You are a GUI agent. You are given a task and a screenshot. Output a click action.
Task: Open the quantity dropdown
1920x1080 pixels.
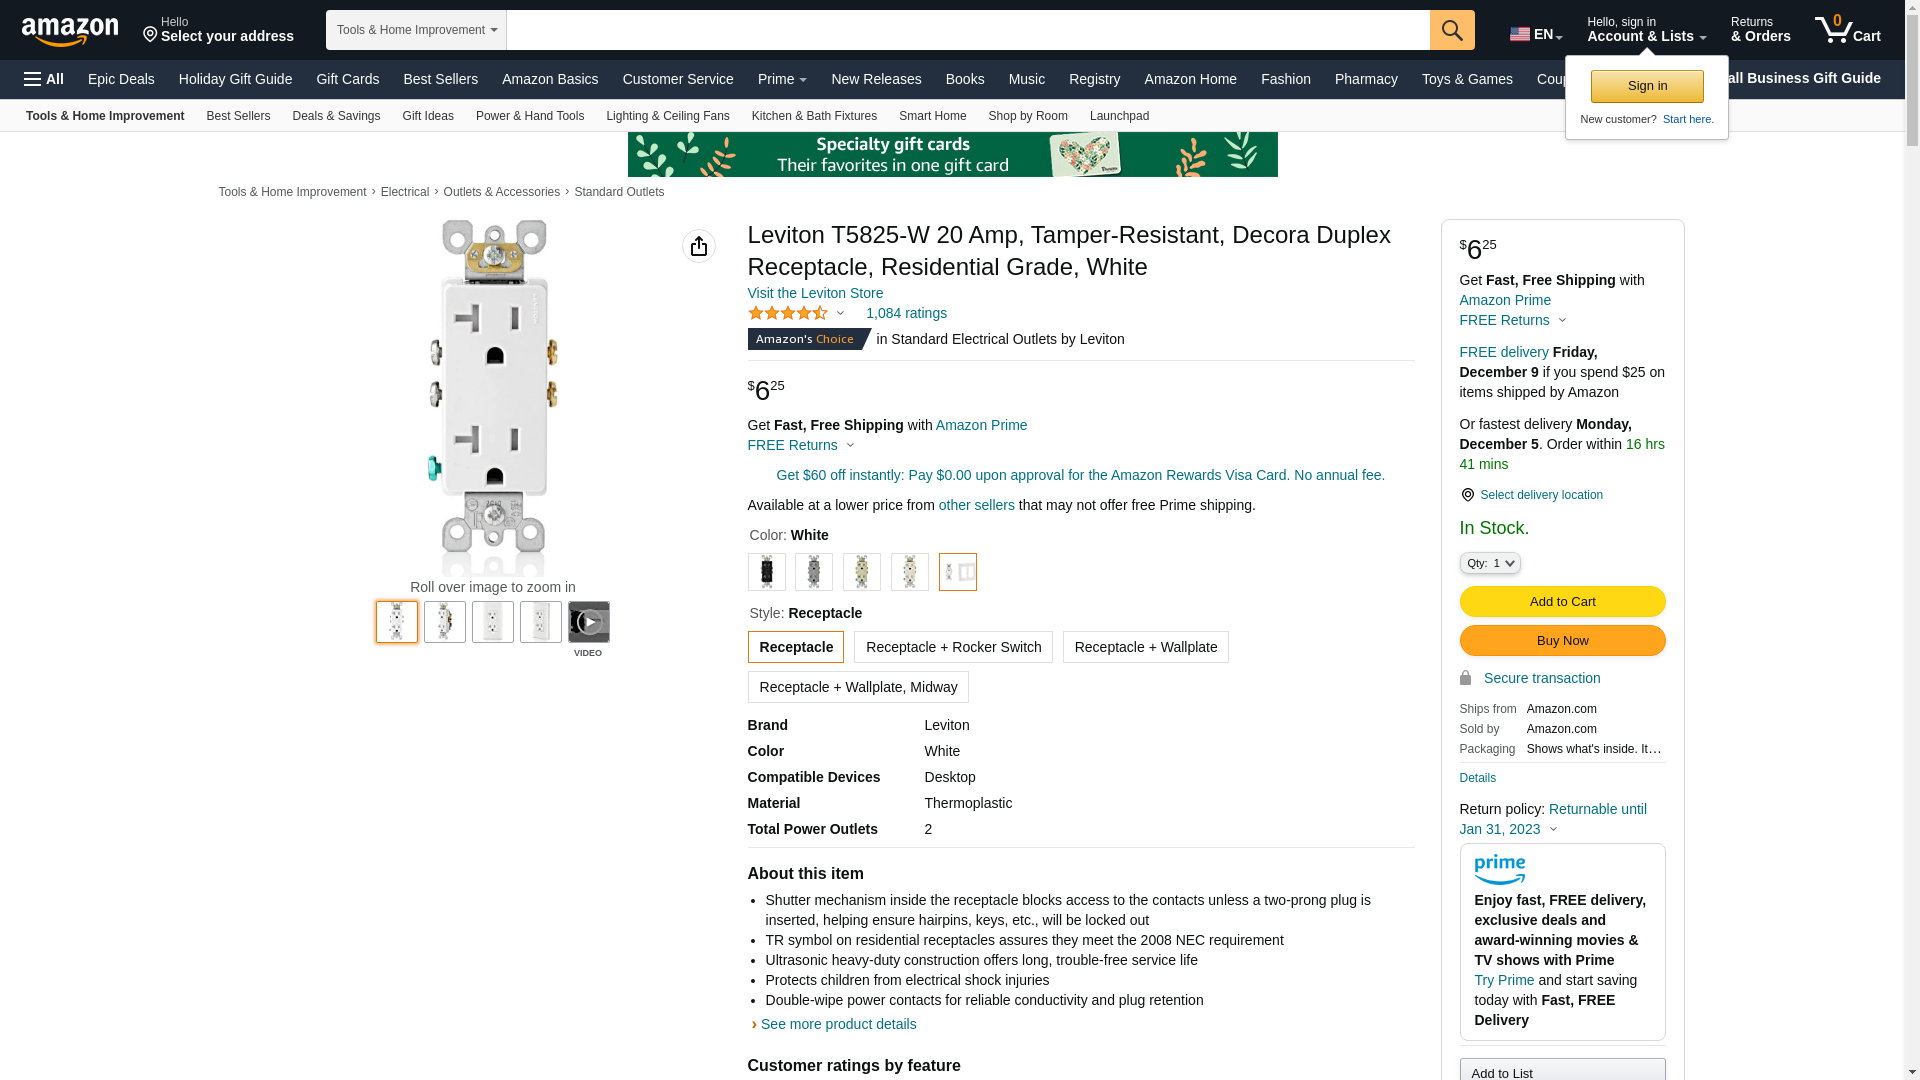point(1489,564)
